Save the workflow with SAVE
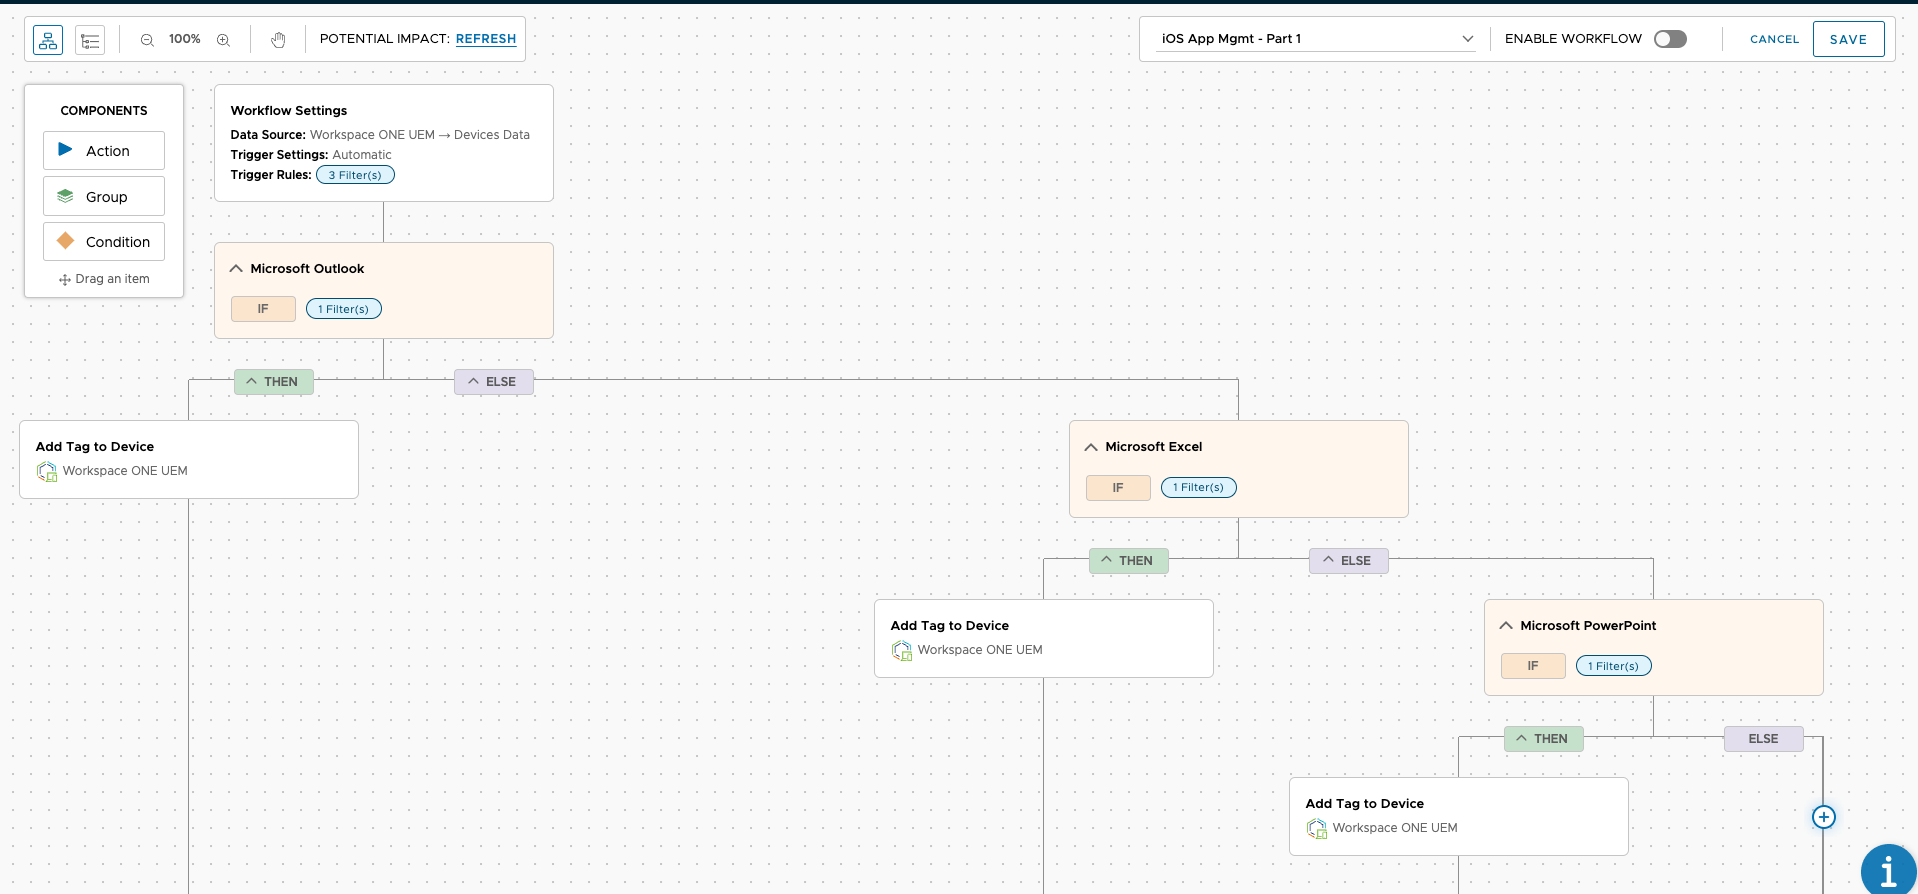The width and height of the screenshot is (1918, 894). point(1848,39)
